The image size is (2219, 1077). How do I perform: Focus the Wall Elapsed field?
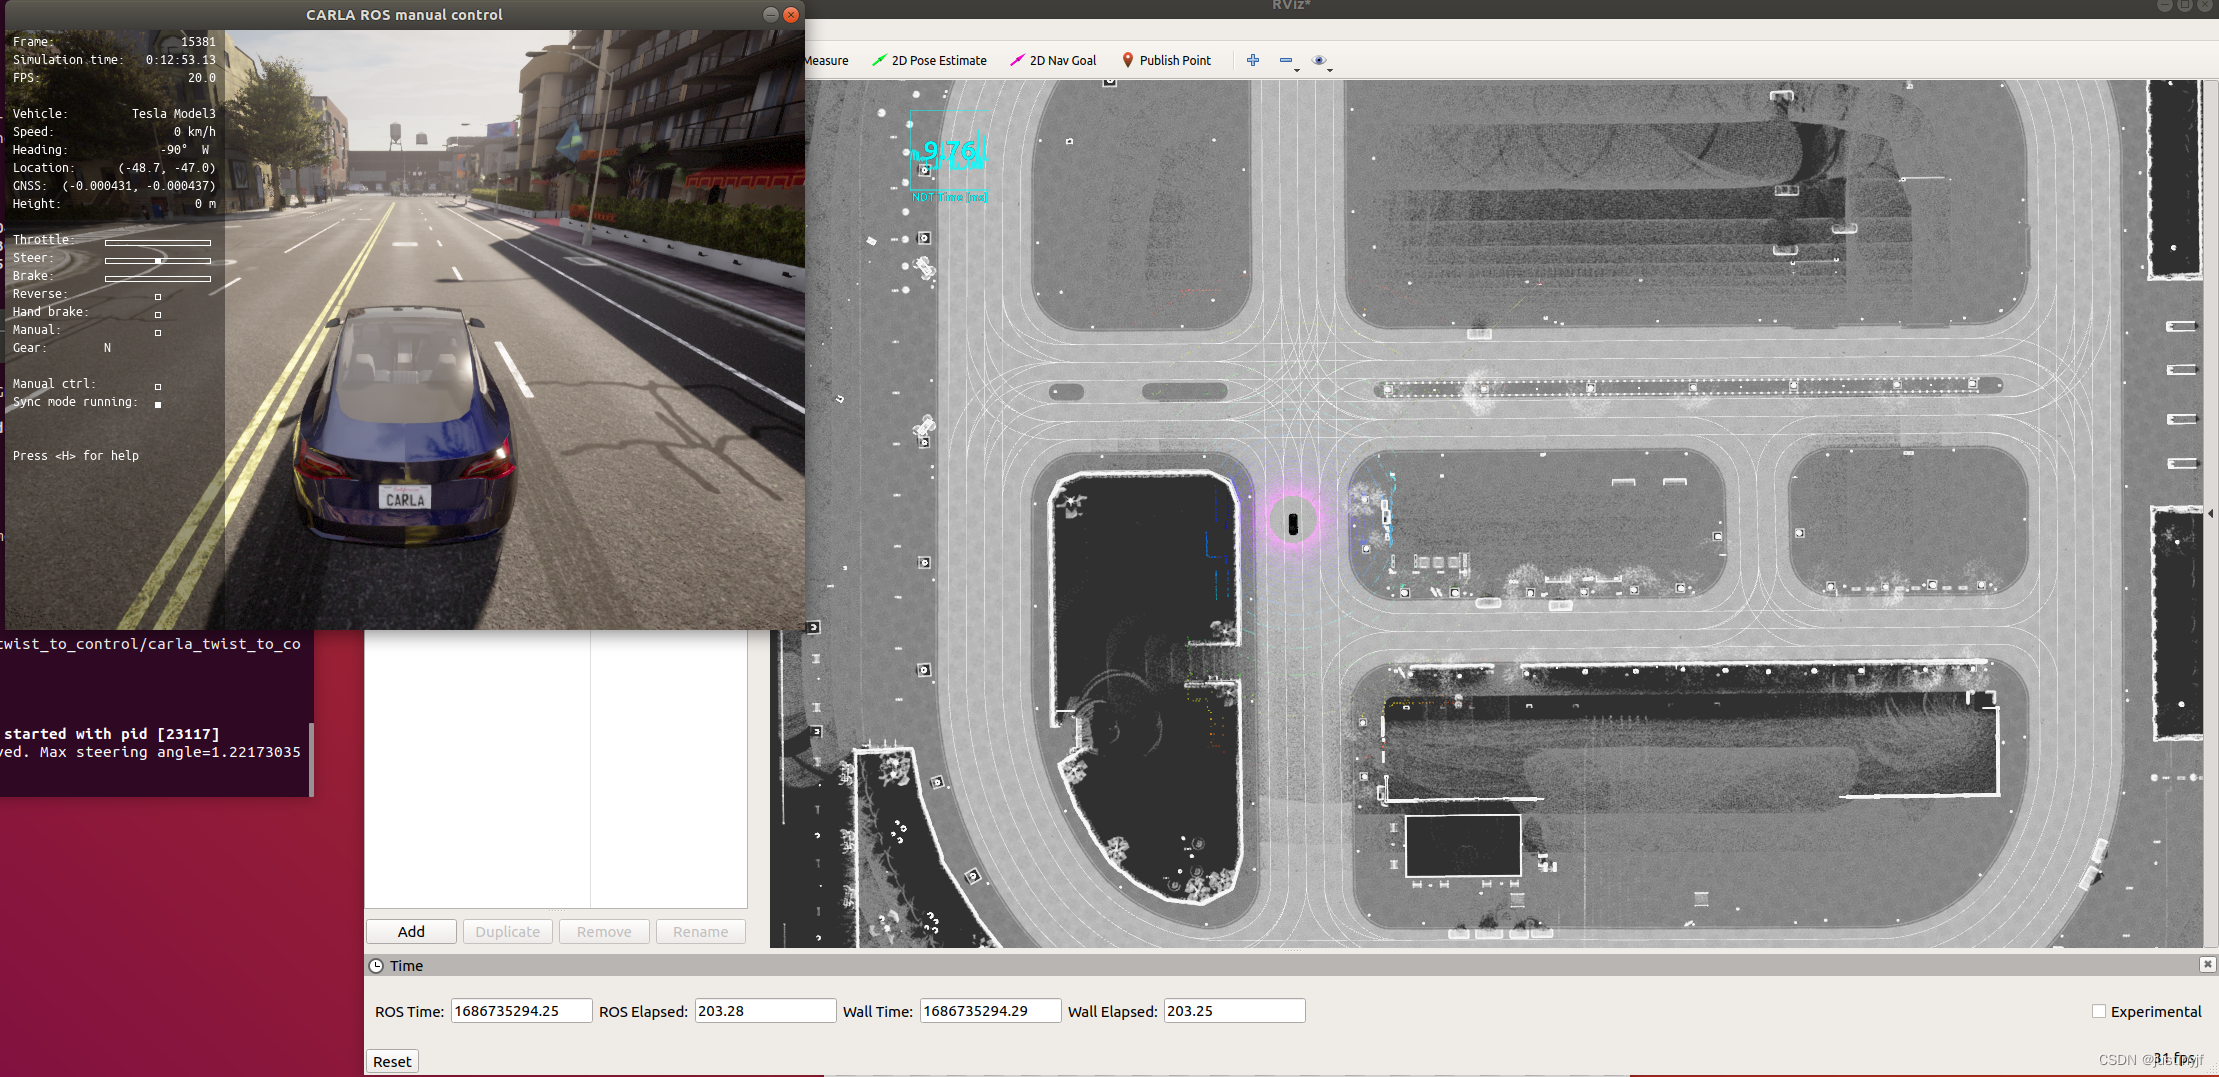coord(1234,1011)
